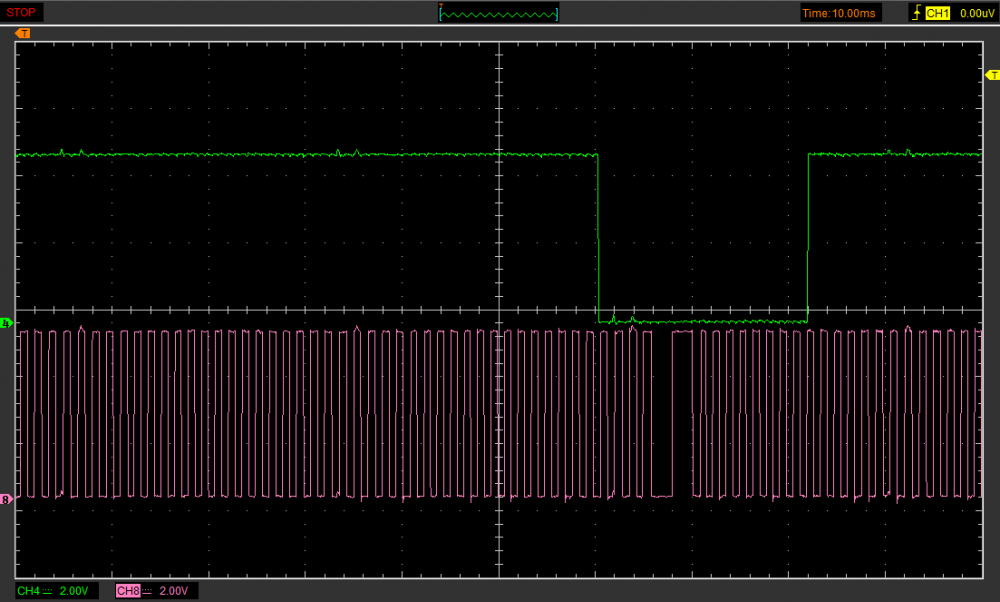Click the rising edge of the green waveform
This screenshot has width=1000, height=602.
pyautogui.click(x=807, y=240)
